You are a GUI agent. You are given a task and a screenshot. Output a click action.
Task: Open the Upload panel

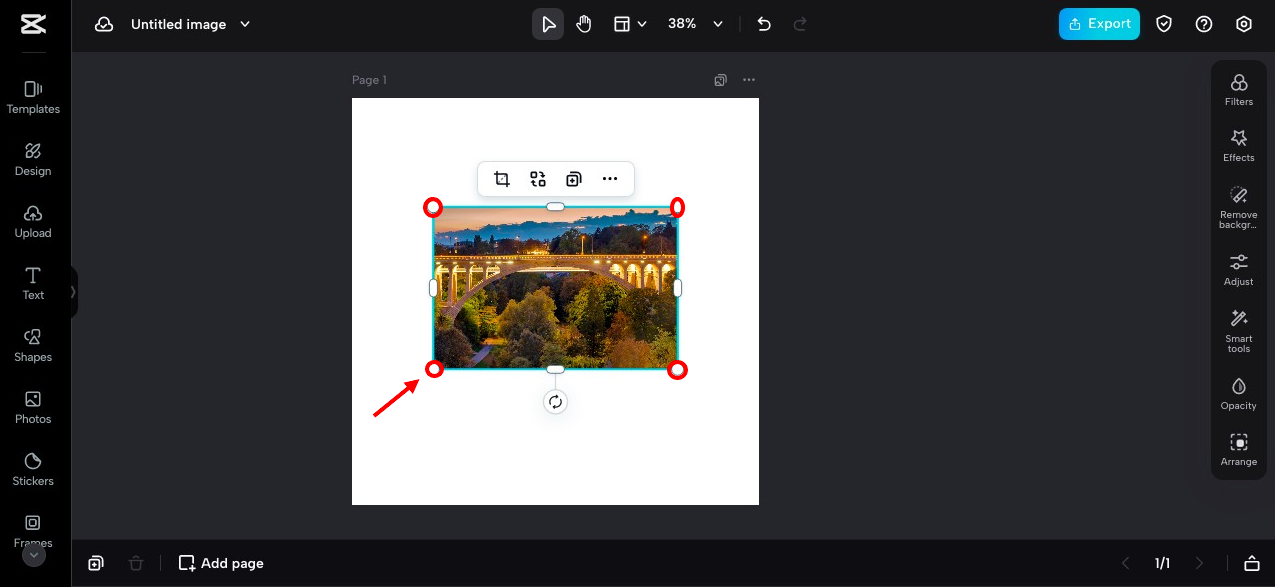tap(33, 221)
